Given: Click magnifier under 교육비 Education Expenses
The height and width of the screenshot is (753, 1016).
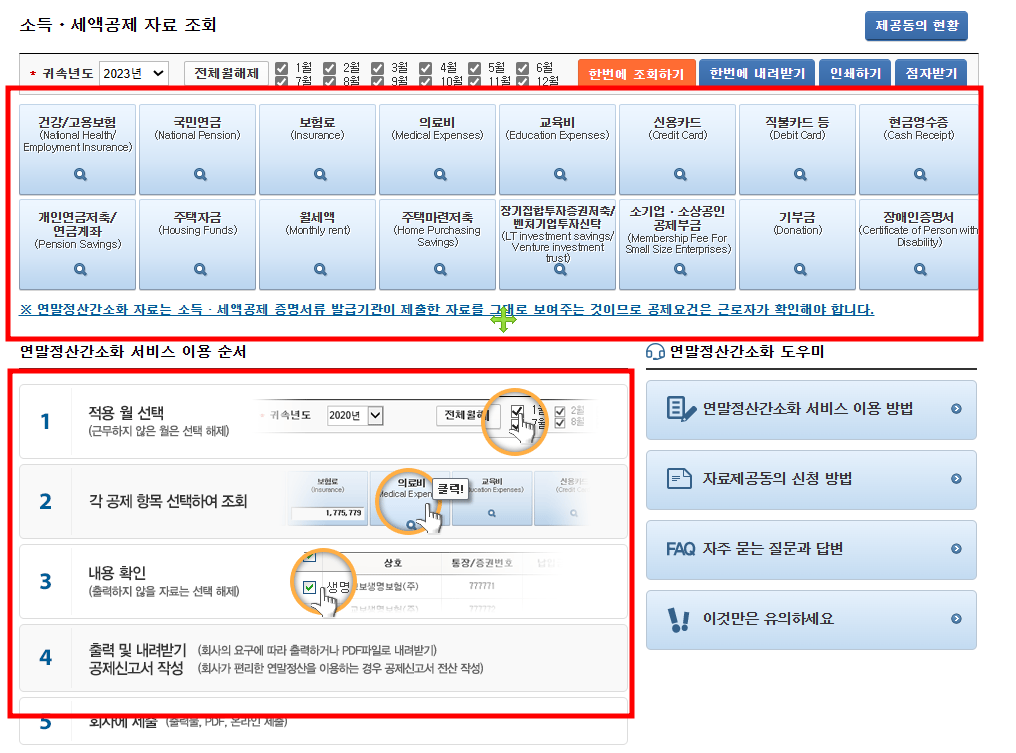Looking at the screenshot, I should [x=560, y=174].
